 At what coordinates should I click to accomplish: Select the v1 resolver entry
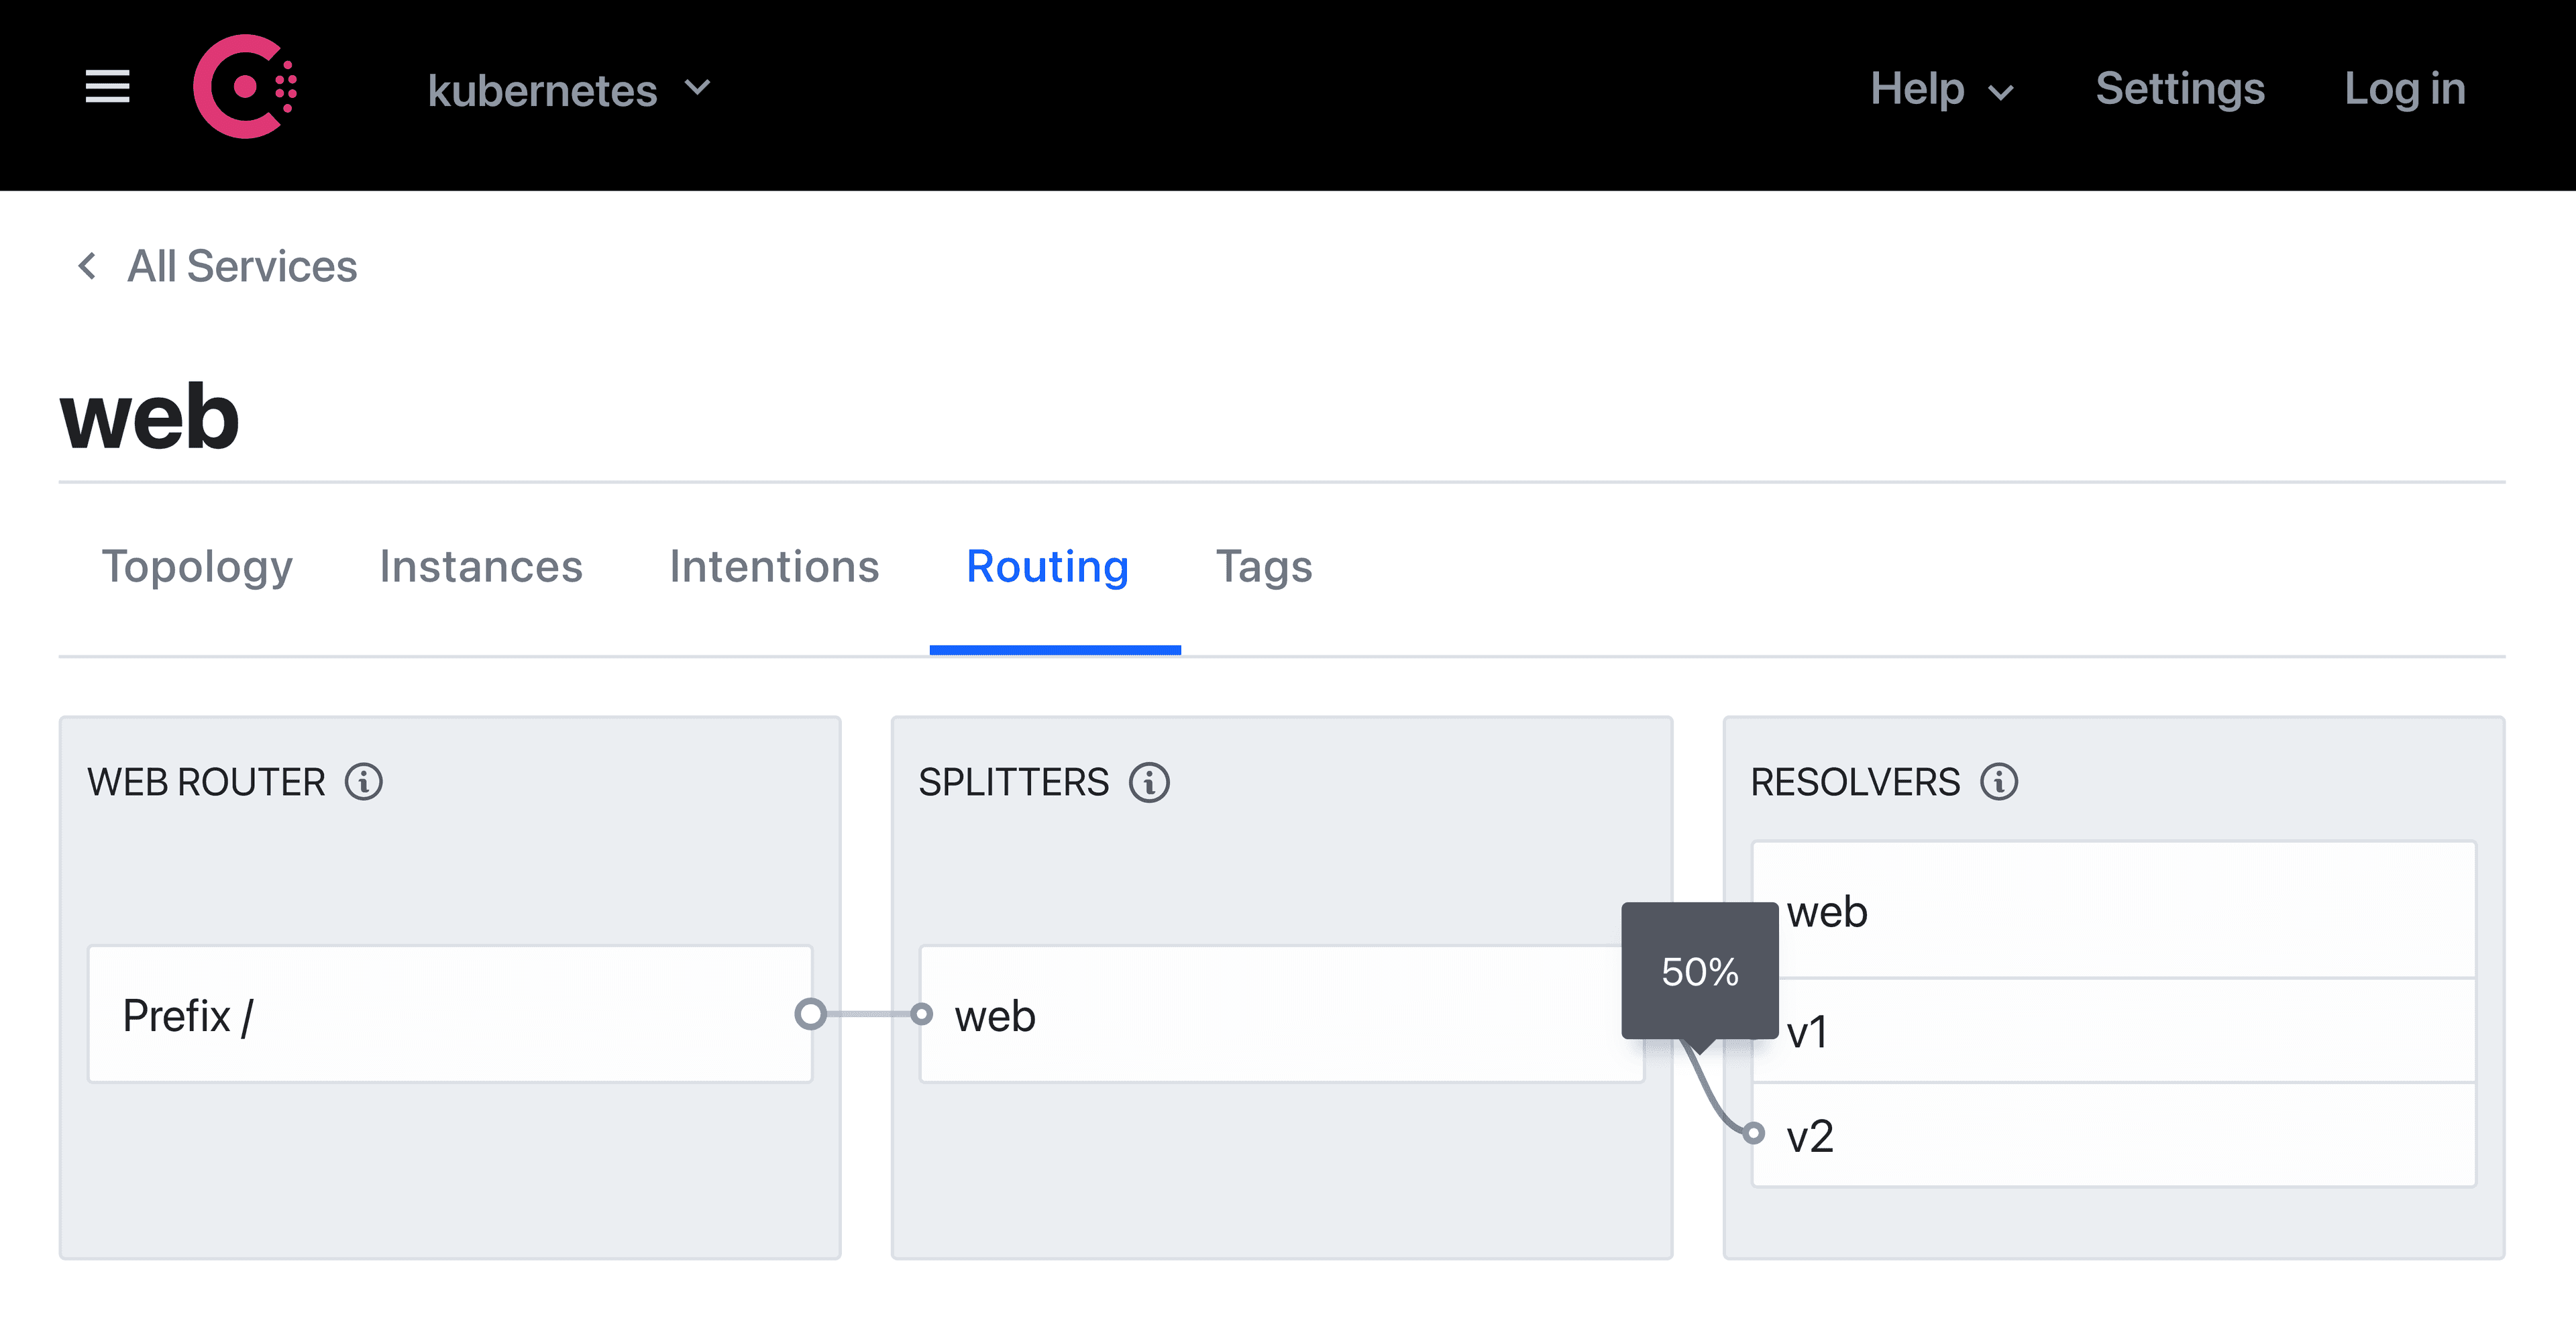[x=2114, y=1031]
